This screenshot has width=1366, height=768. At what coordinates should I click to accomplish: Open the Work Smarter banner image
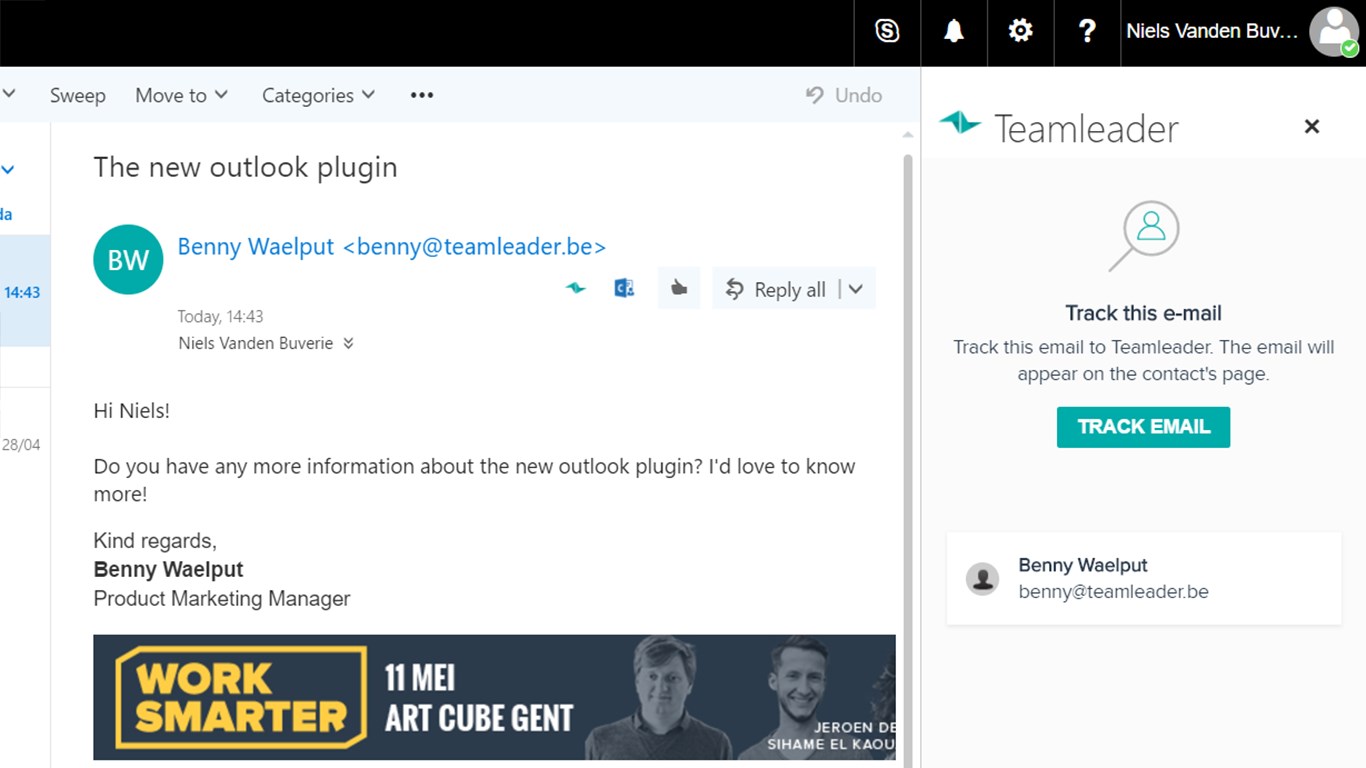pyautogui.click(x=494, y=697)
